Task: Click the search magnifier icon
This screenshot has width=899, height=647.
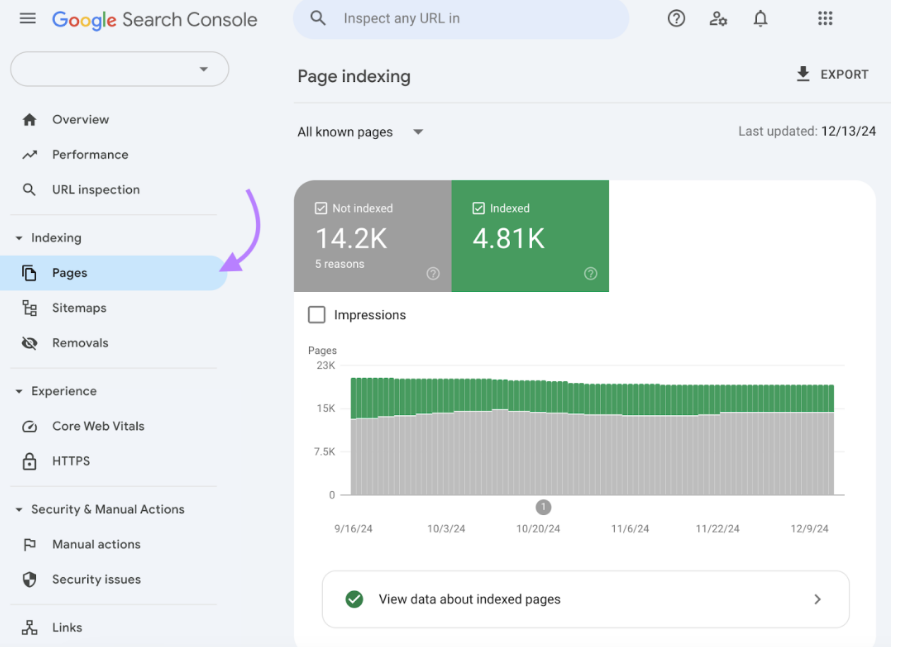Action: click(318, 18)
